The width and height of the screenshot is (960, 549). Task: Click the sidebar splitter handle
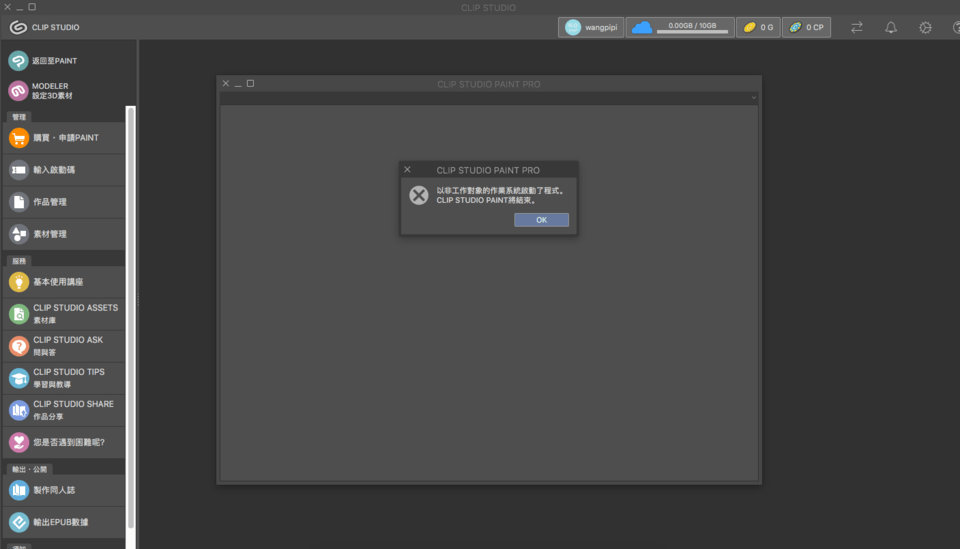point(138,299)
